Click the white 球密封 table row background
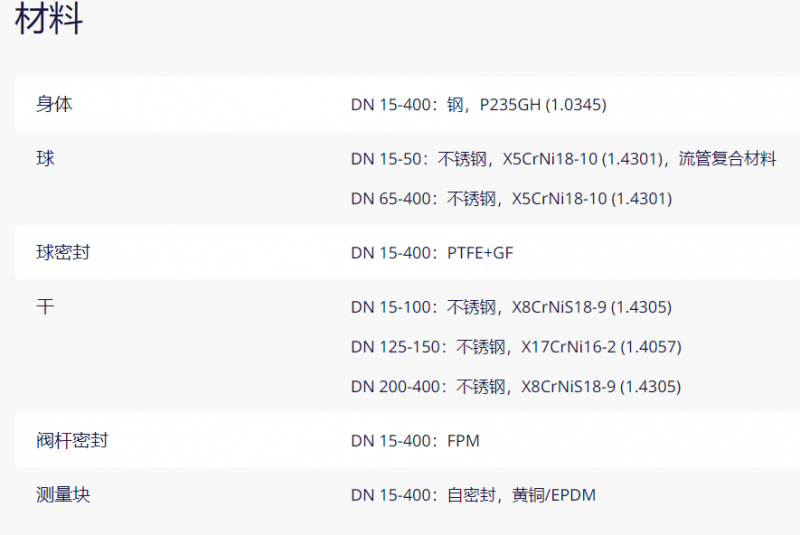The image size is (800, 535). [407, 252]
